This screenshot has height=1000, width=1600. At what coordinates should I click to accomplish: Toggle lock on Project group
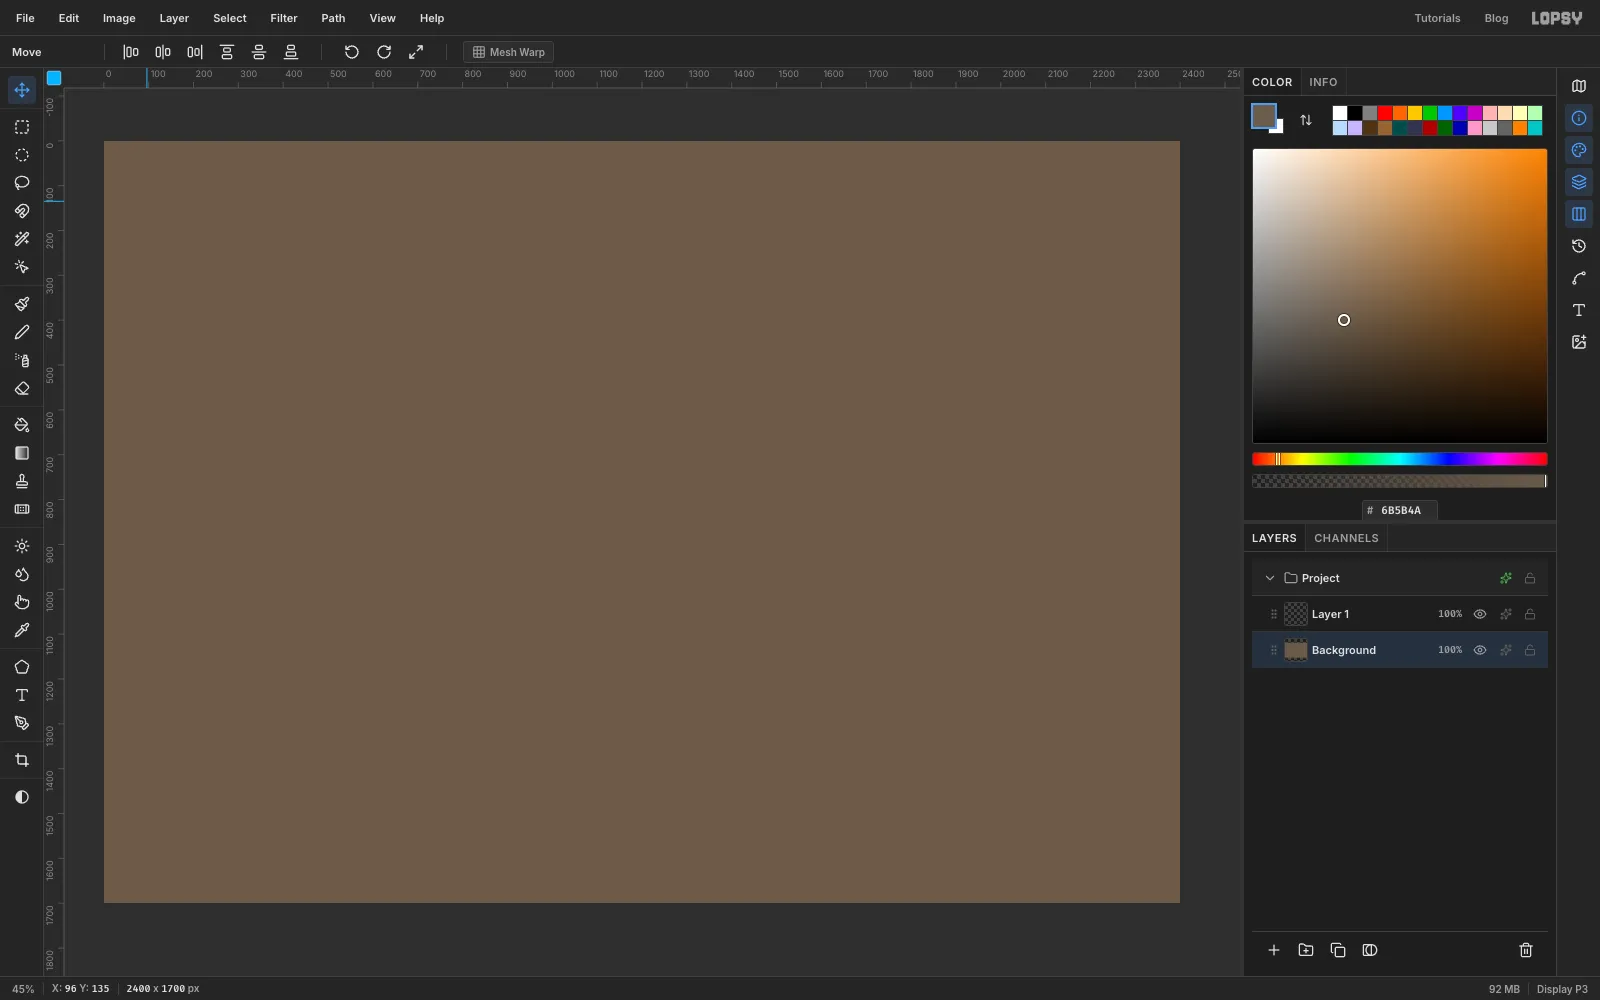tap(1530, 578)
